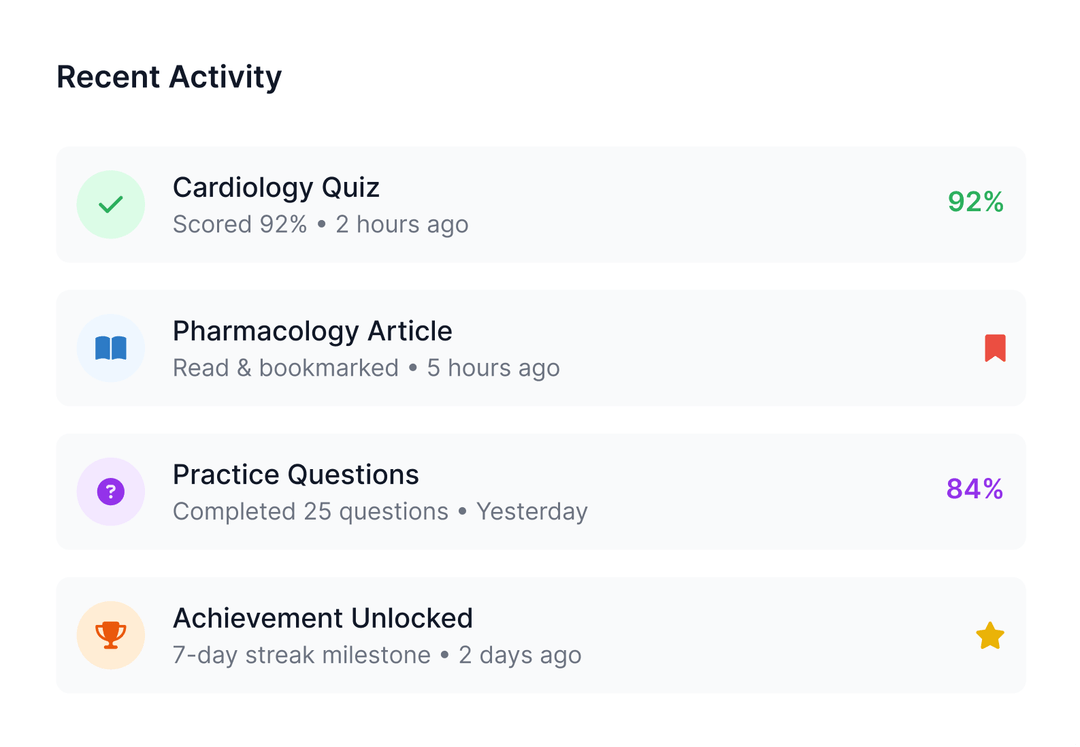Select the yellow star icon on Achievement Unlocked row
This screenshot has height=747, width=1080.
coord(990,635)
